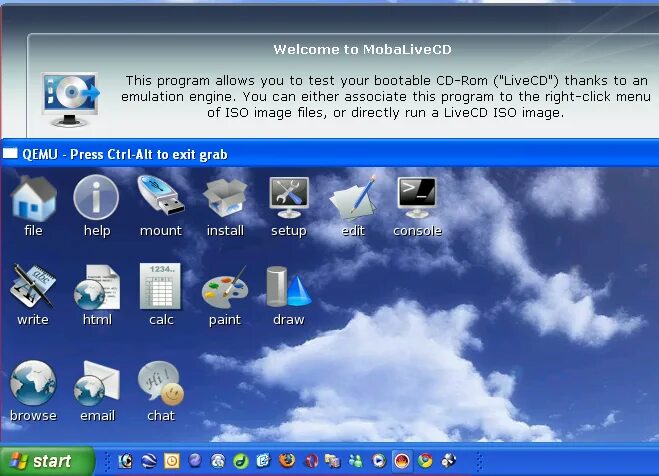
Task: Launch Firefox from the quick launch bar
Action: (x=287, y=461)
